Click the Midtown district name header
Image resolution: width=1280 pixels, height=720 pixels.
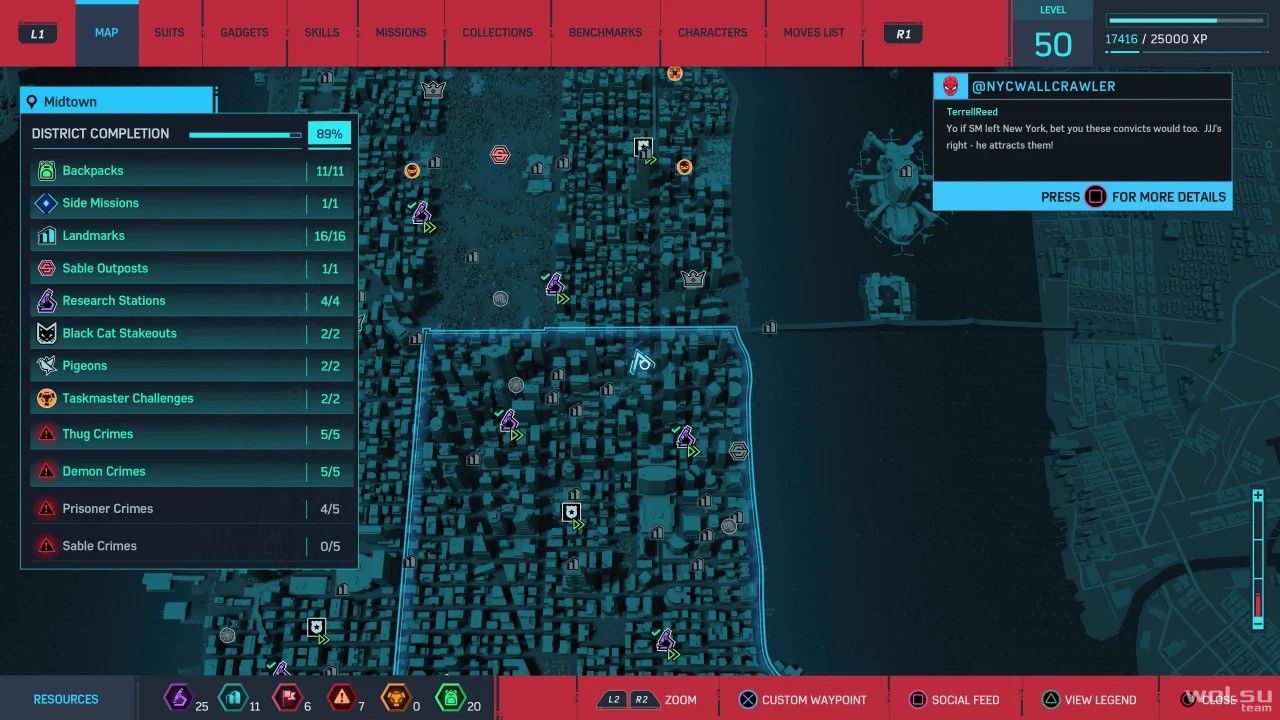[117, 102]
